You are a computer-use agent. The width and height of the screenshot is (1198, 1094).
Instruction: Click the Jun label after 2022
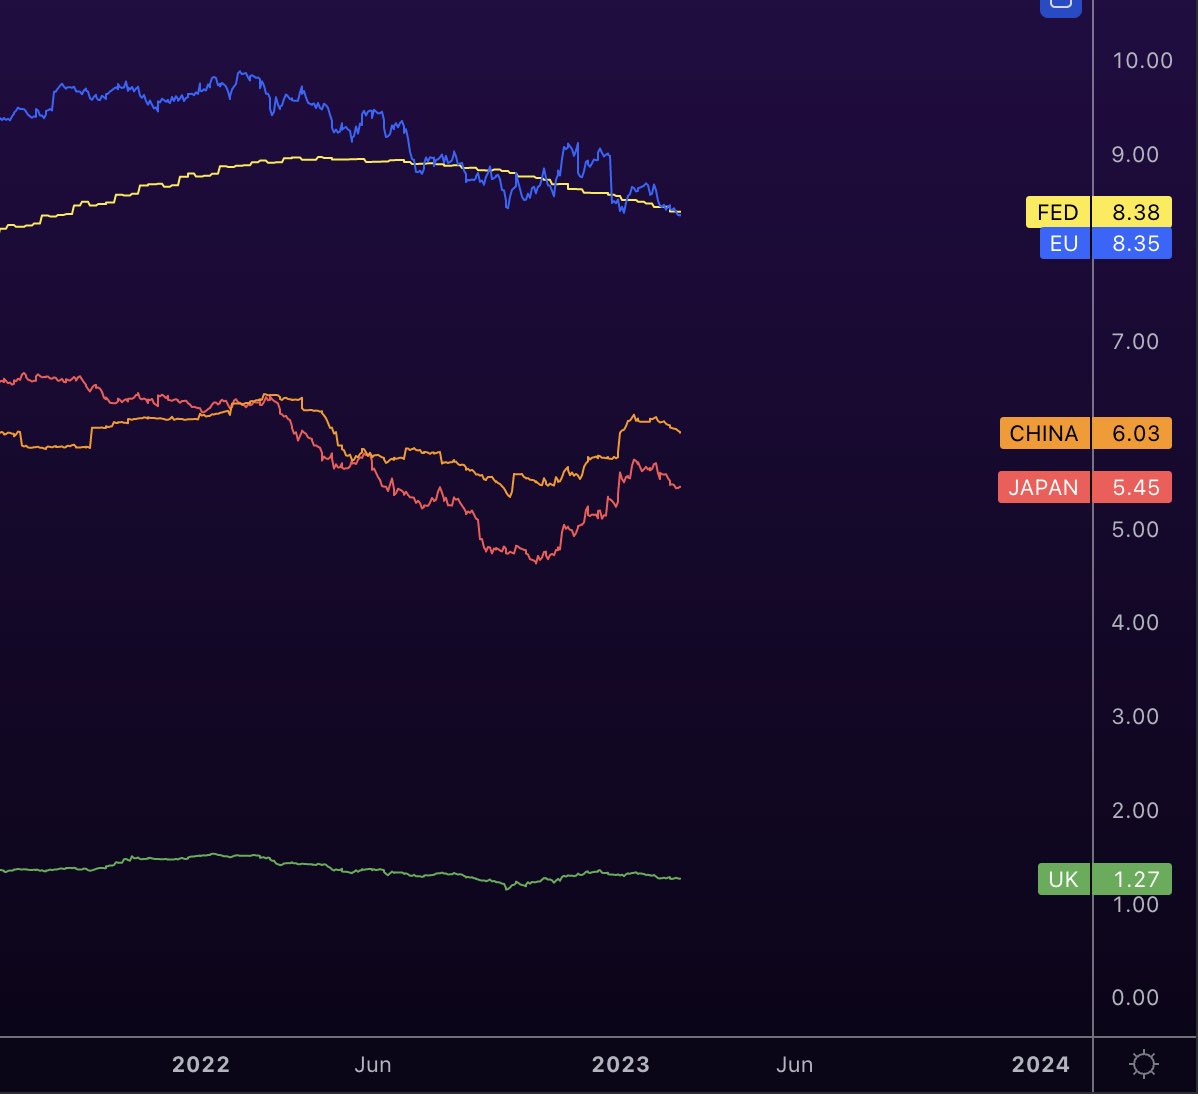point(373,1064)
